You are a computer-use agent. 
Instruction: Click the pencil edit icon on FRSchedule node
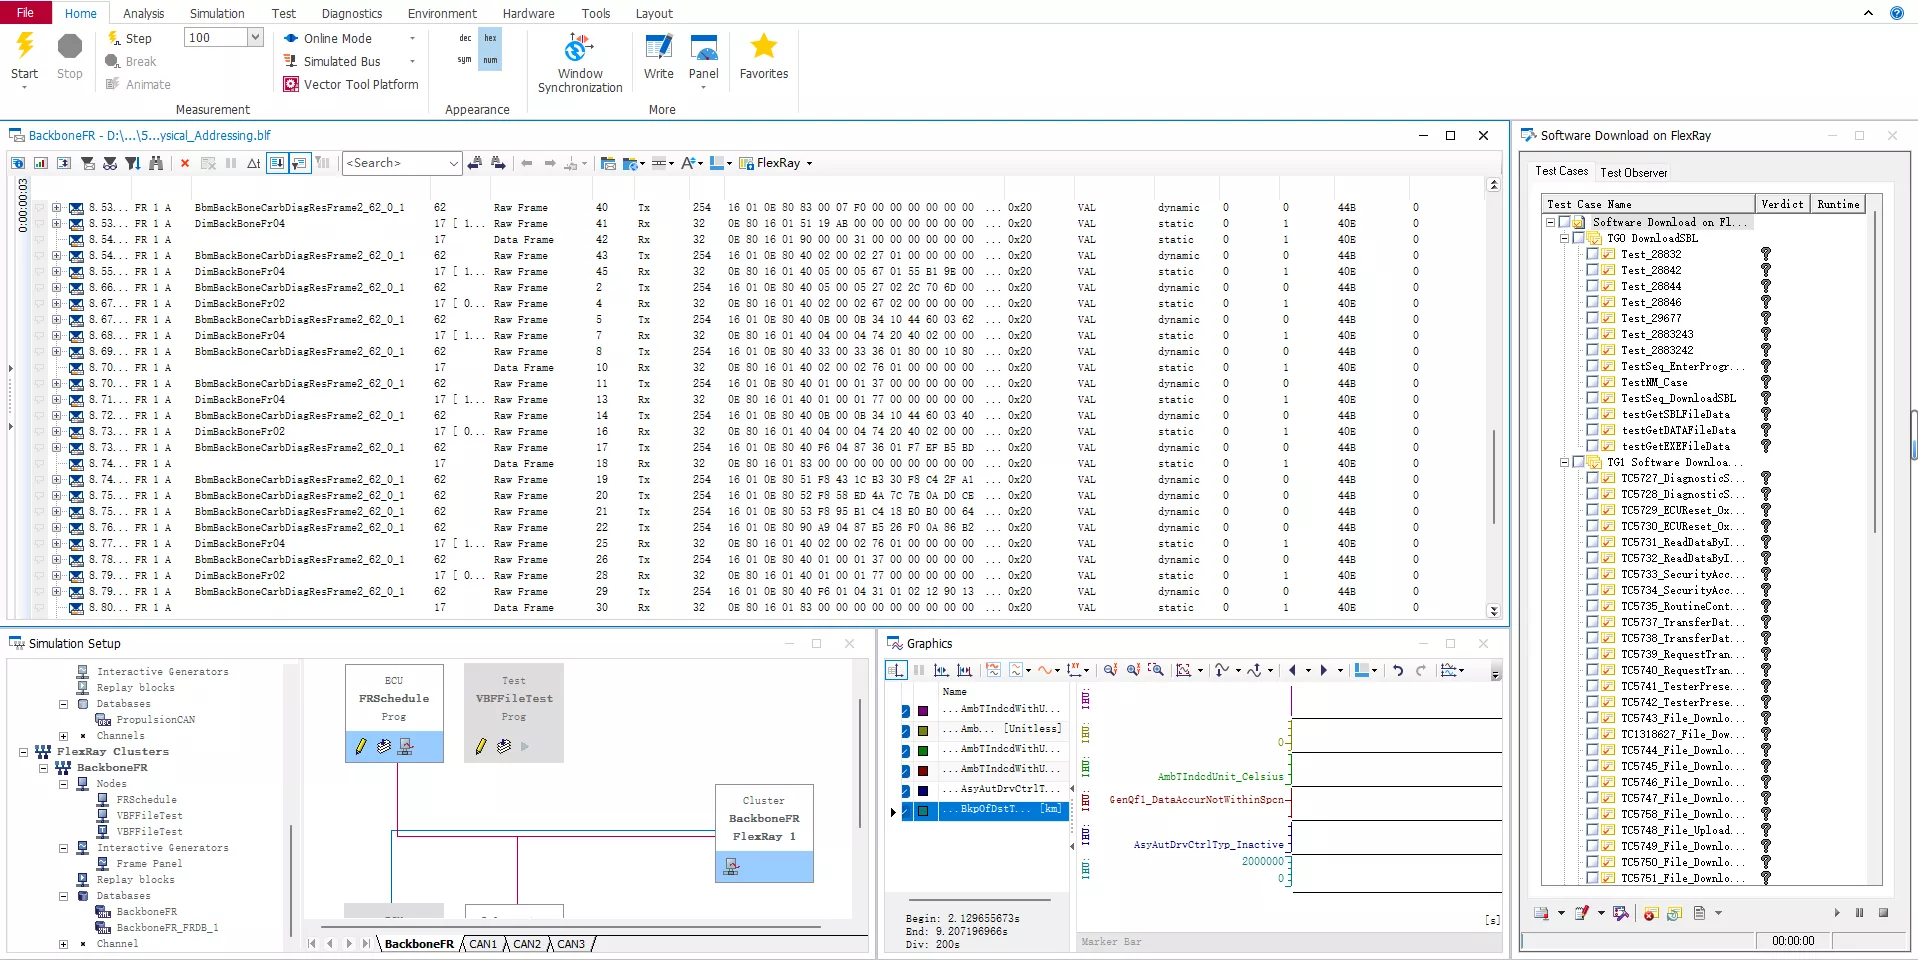tap(361, 746)
